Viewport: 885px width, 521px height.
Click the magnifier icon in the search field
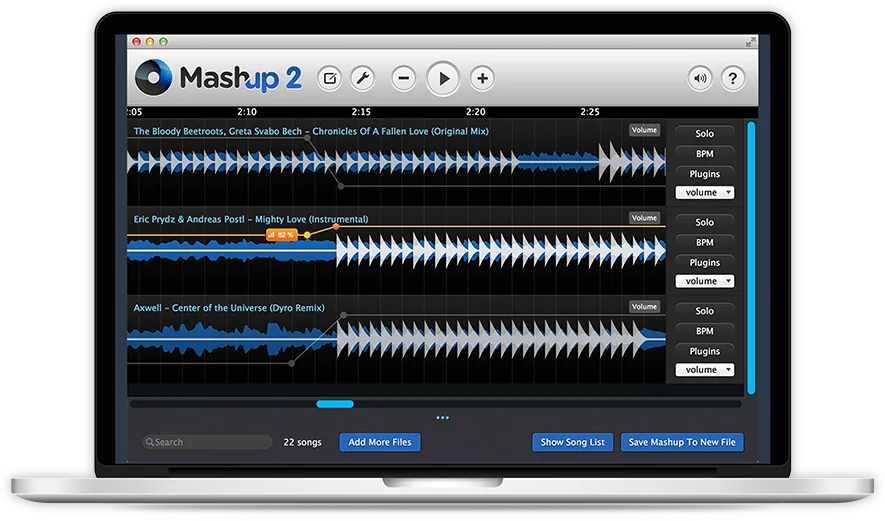click(x=150, y=442)
